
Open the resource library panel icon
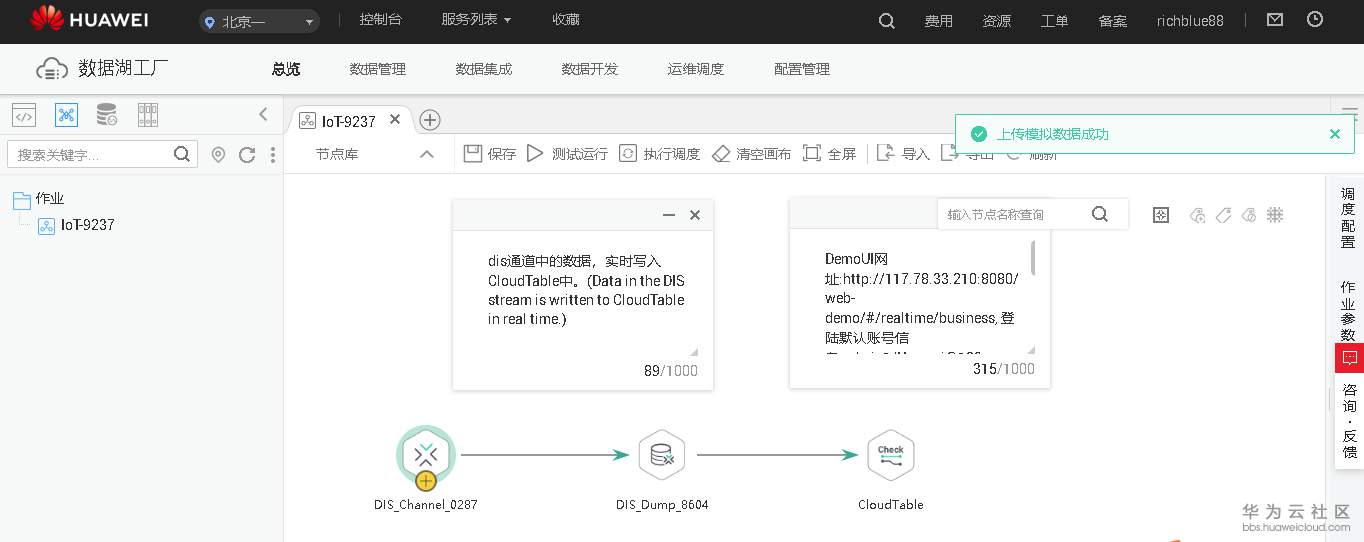[148, 115]
